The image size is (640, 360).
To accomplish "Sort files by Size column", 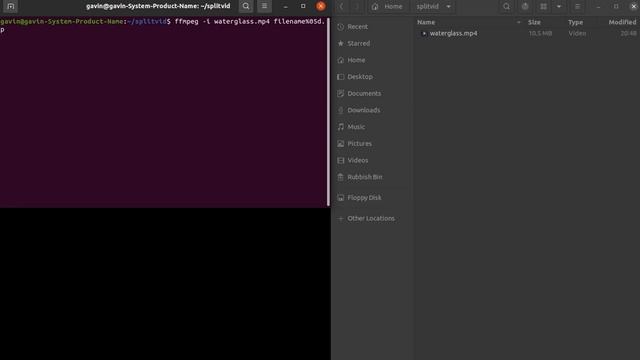I will (x=534, y=22).
